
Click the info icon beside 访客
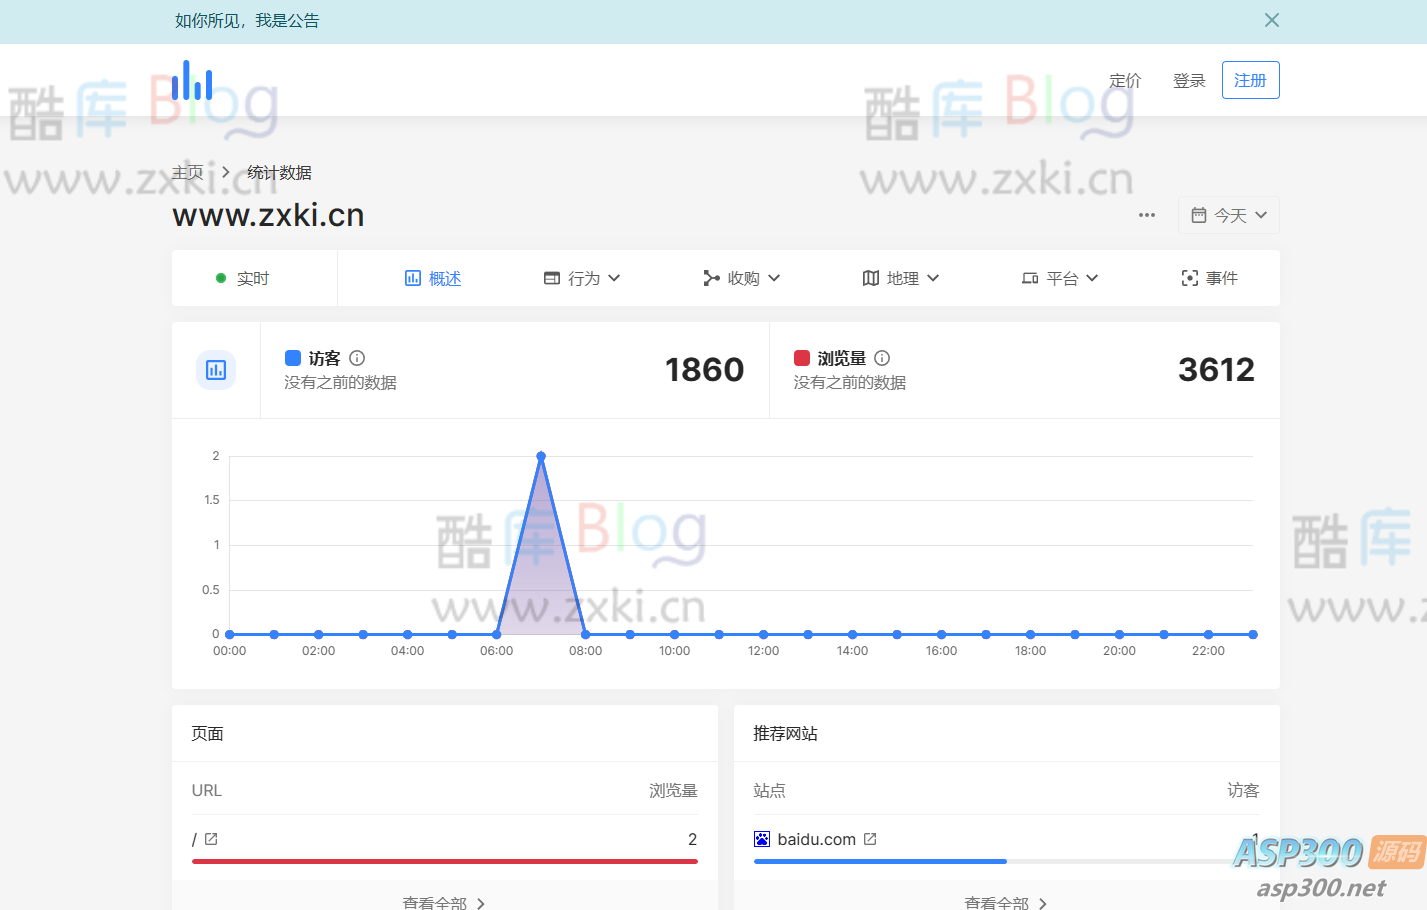357,358
